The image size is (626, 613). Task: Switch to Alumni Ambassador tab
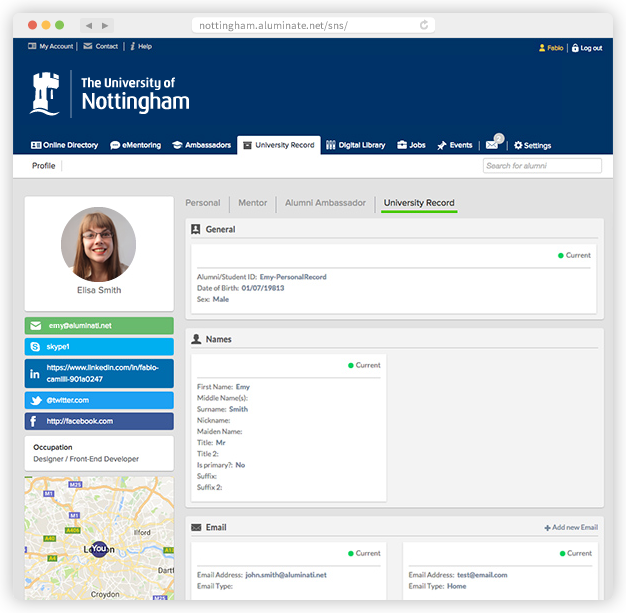[325, 203]
